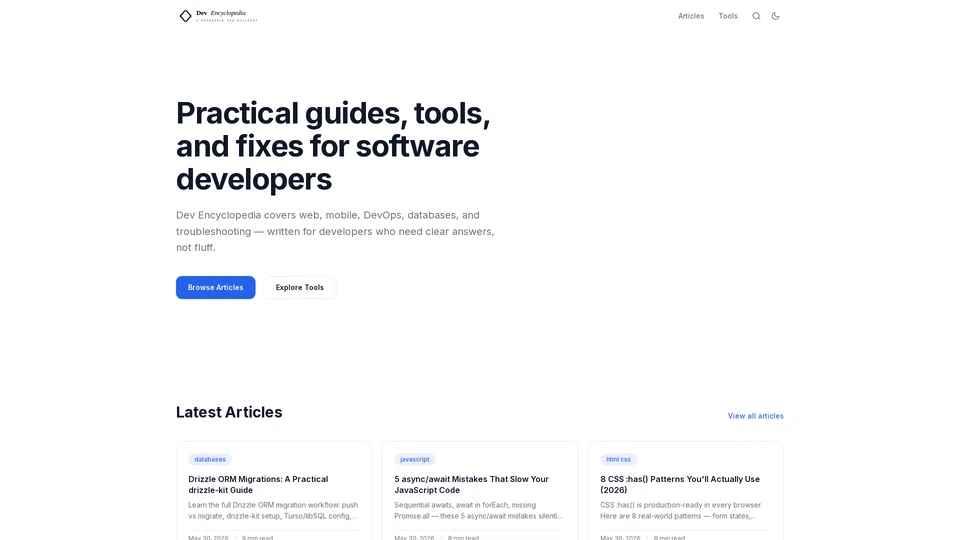Select the databases tag

click(x=210, y=459)
